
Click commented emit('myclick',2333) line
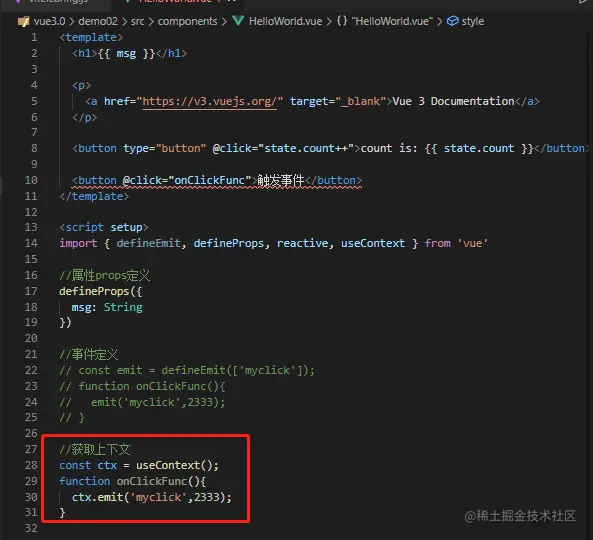click(x=142, y=402)
